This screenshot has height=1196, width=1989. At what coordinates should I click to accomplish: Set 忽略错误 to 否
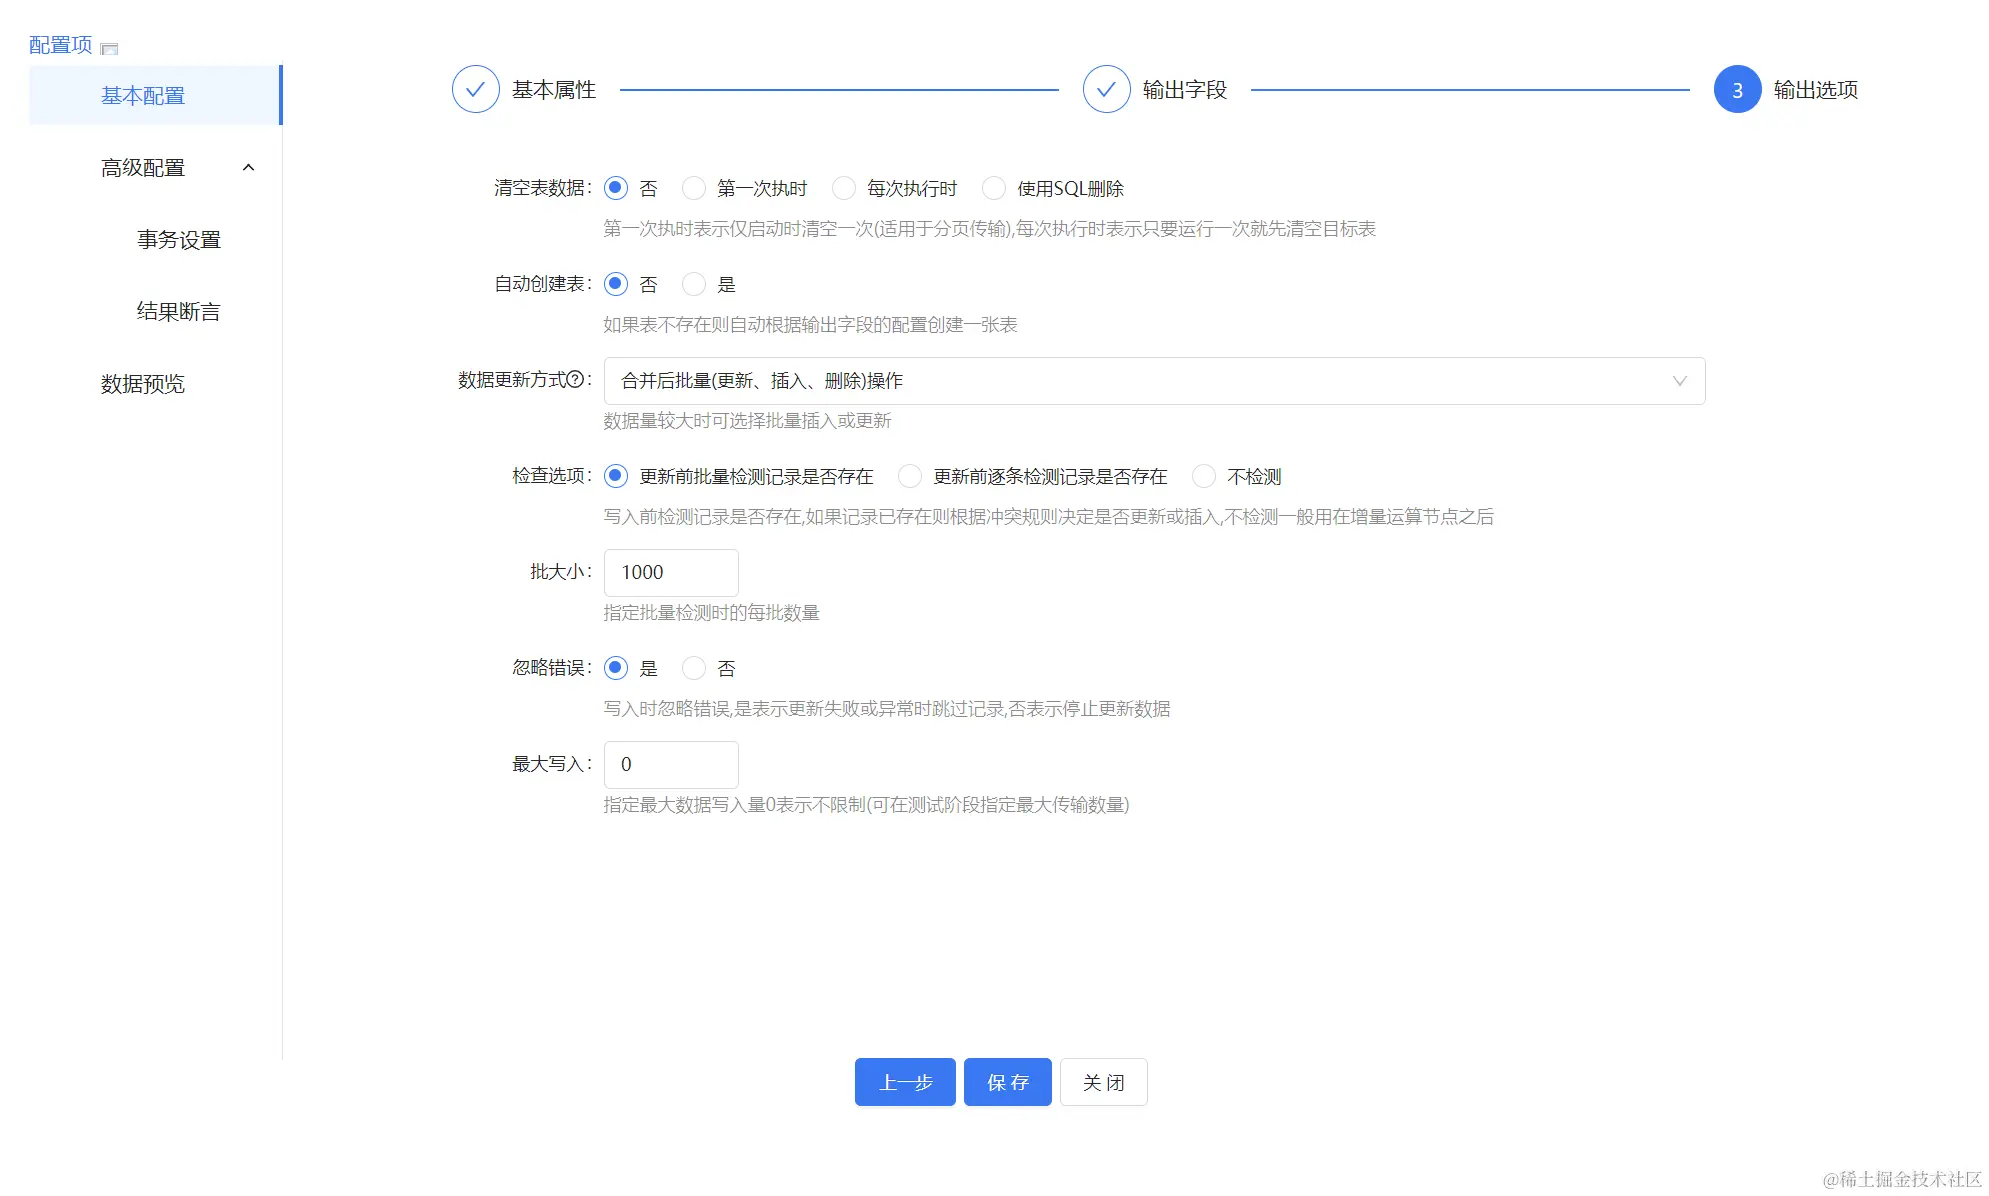[694, 668]
